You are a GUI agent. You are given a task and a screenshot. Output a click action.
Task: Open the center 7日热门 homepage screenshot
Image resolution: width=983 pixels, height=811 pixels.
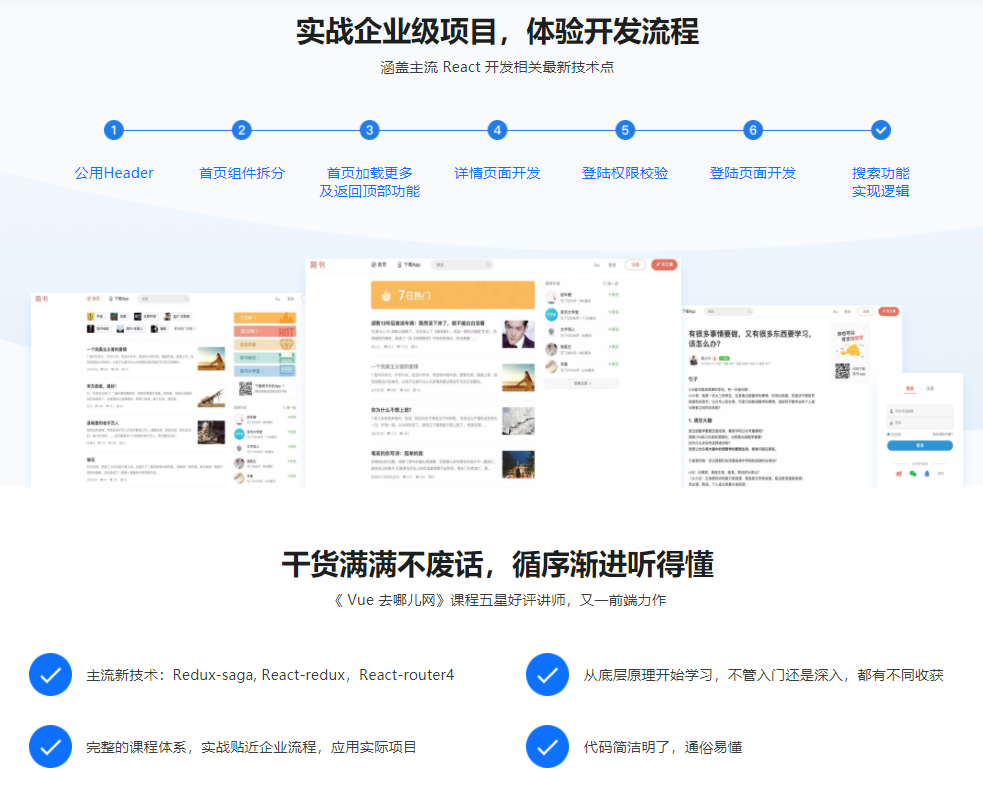click(x=494, y=372)
